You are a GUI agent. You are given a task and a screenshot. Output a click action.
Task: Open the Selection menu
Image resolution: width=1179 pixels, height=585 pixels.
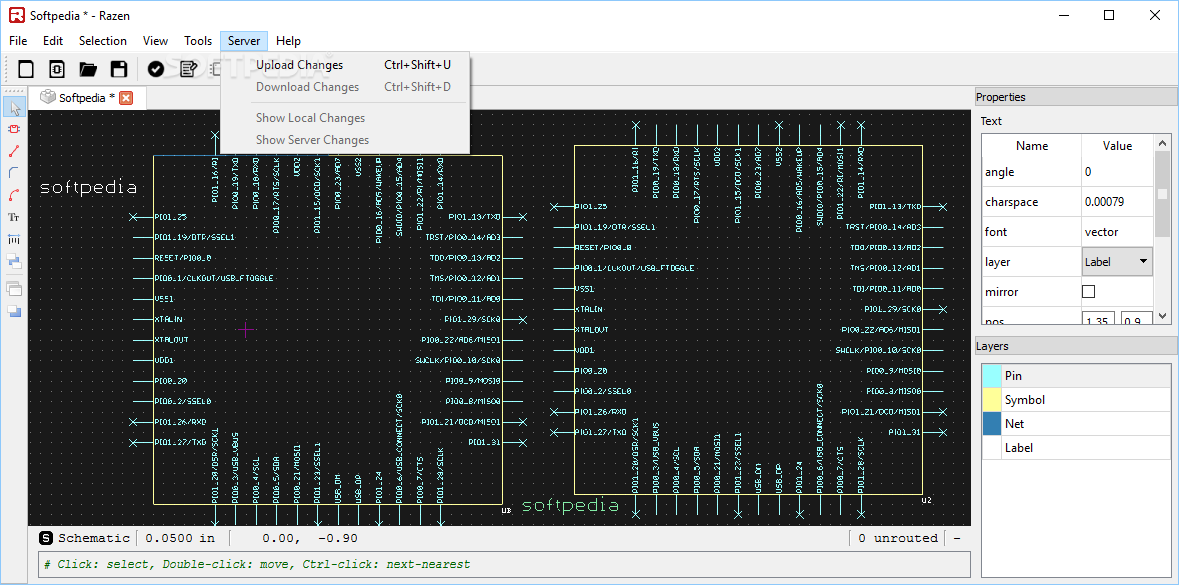(x=103, y=41)
